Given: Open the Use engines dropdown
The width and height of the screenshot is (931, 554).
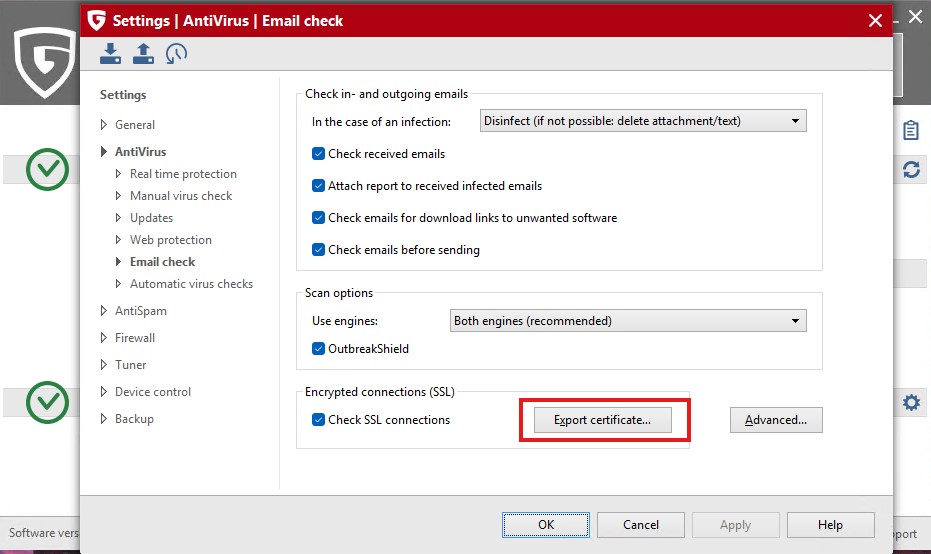Looking at the screenshot, I should click(x=628, y=321).
